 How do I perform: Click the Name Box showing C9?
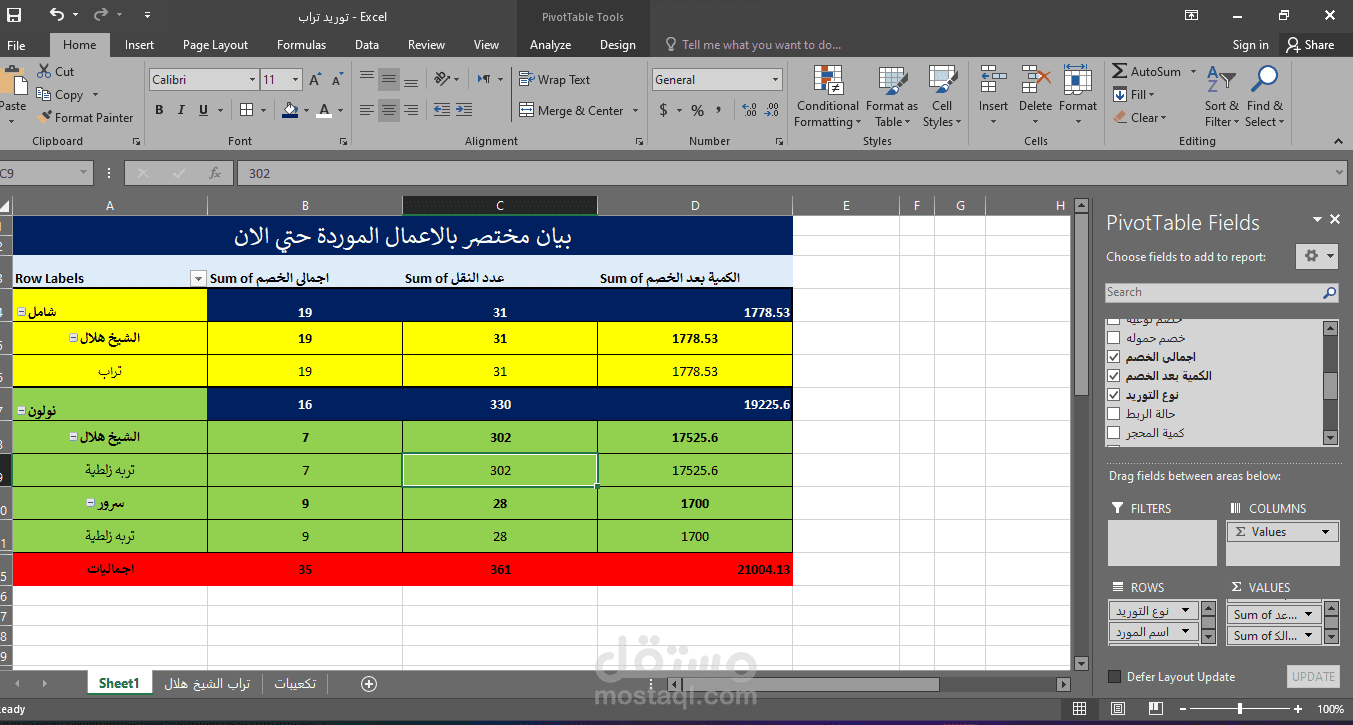44,173
